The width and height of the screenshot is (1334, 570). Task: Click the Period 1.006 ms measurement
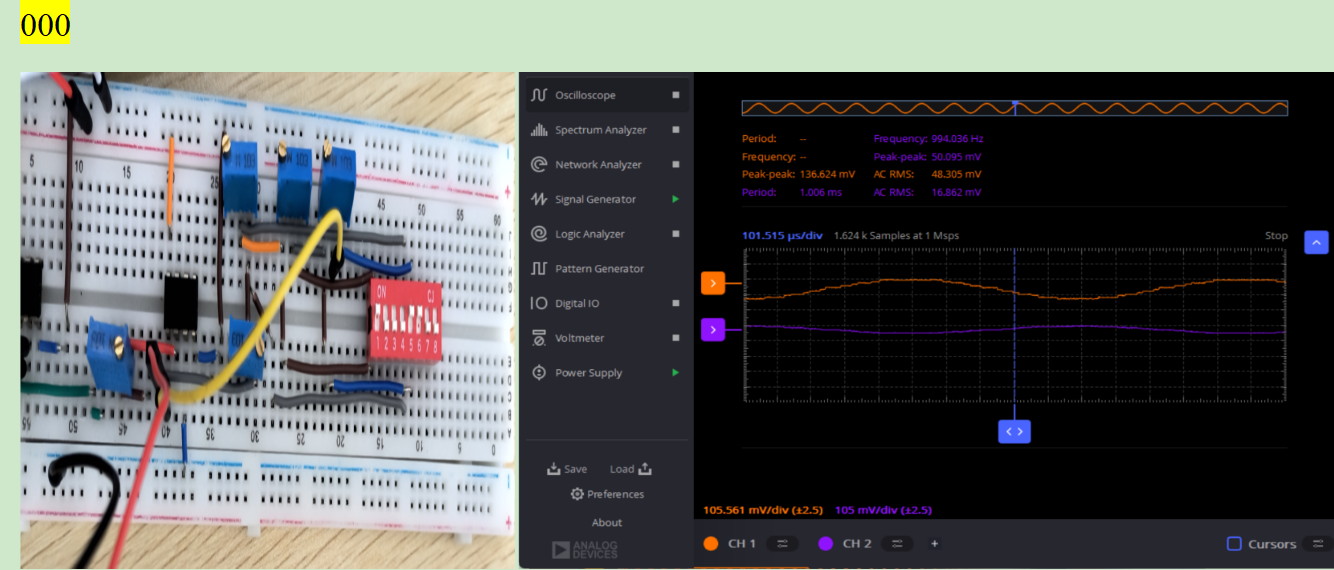(792, 192)
